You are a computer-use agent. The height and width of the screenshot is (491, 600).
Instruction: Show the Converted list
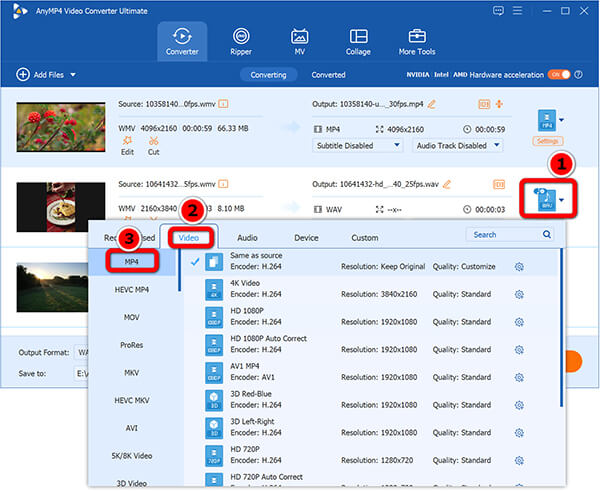pos(328,75)
